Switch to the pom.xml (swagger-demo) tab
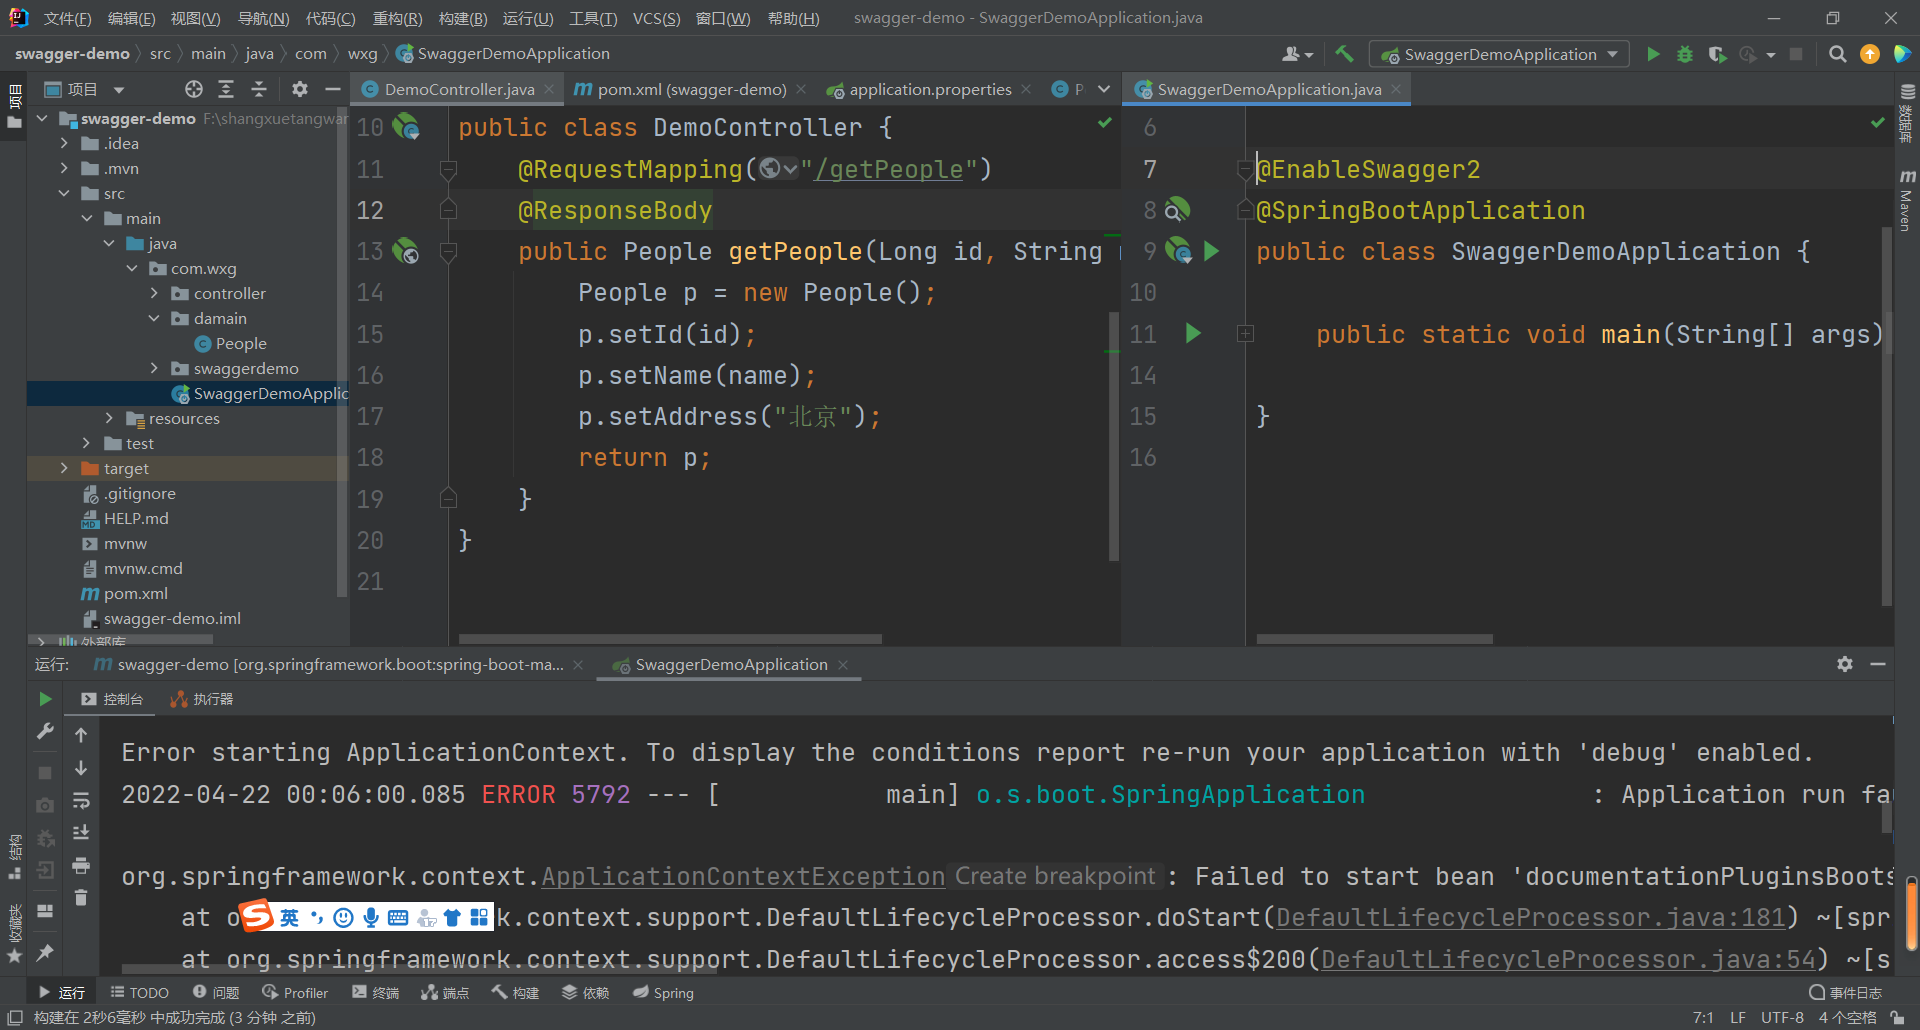1920x1030 pixels. [x=692, y=89]
